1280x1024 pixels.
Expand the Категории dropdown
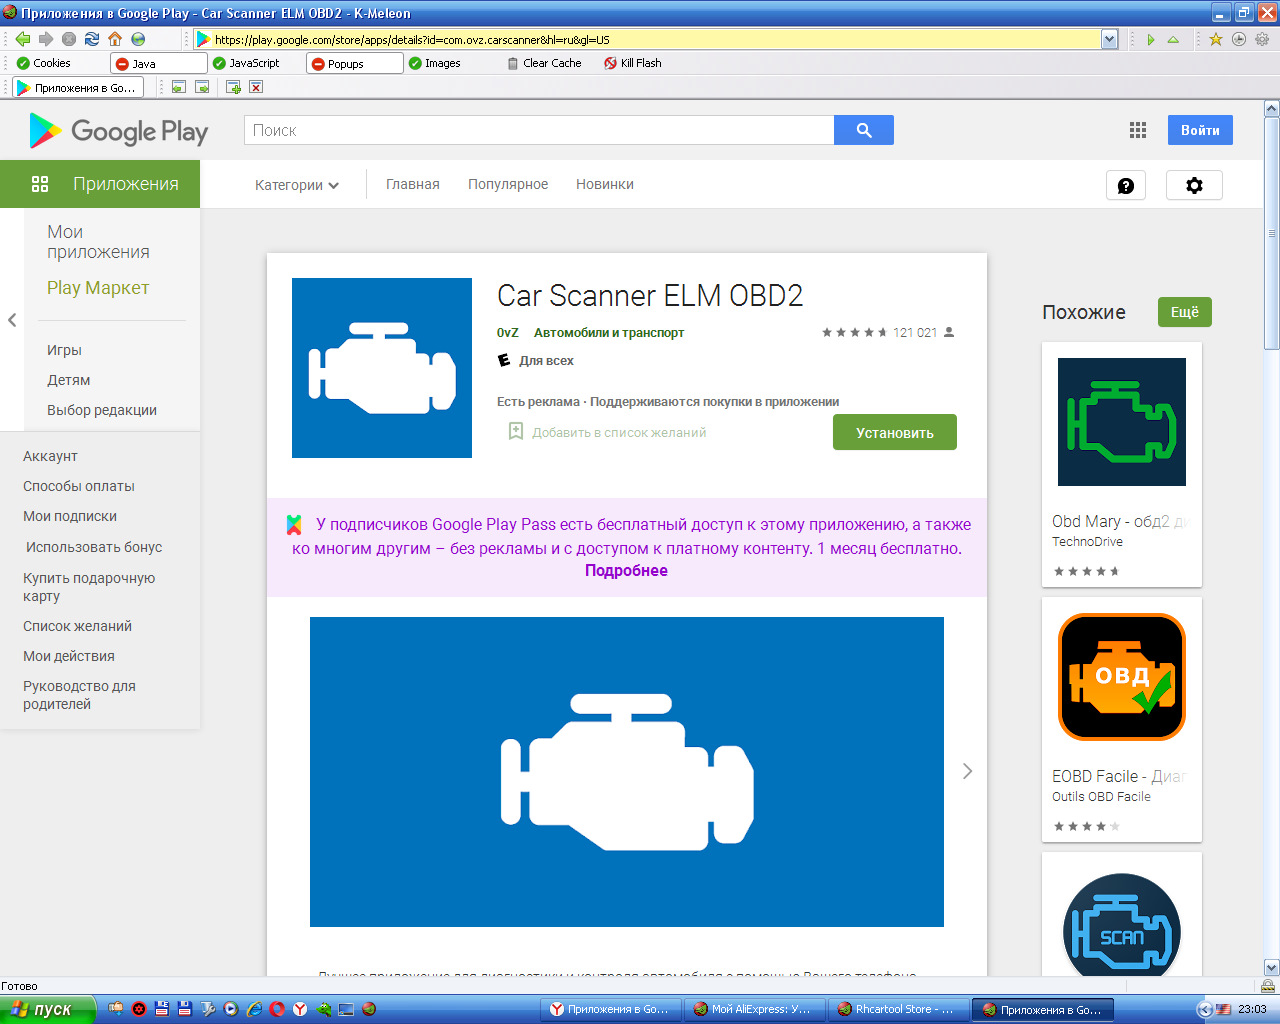tap(297, 185)
